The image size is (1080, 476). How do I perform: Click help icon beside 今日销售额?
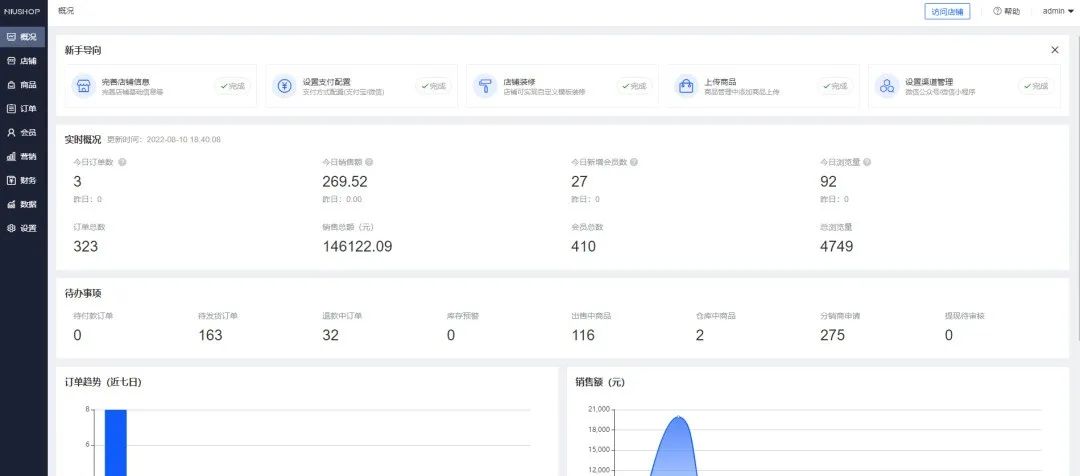[x=369, y=163]
